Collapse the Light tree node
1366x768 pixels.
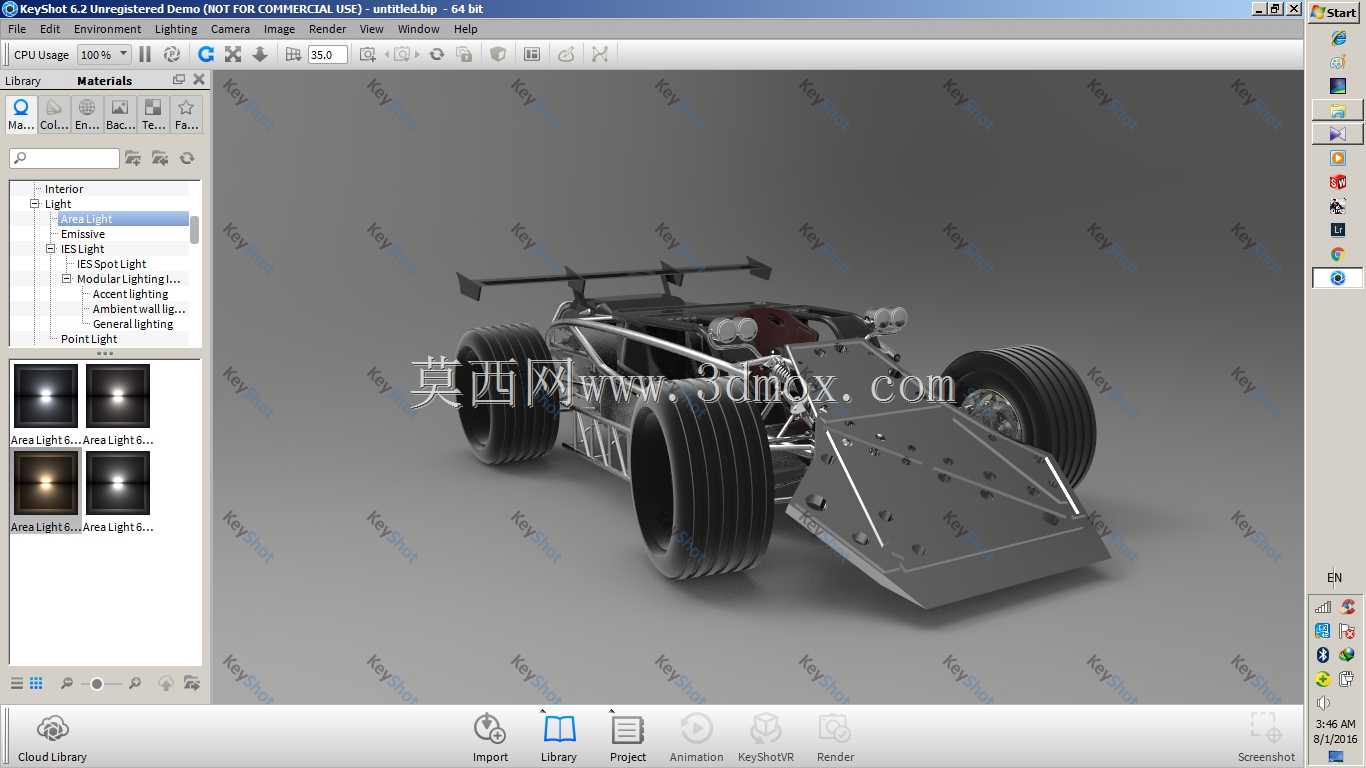pyautogui.click(x=35, y=204)
